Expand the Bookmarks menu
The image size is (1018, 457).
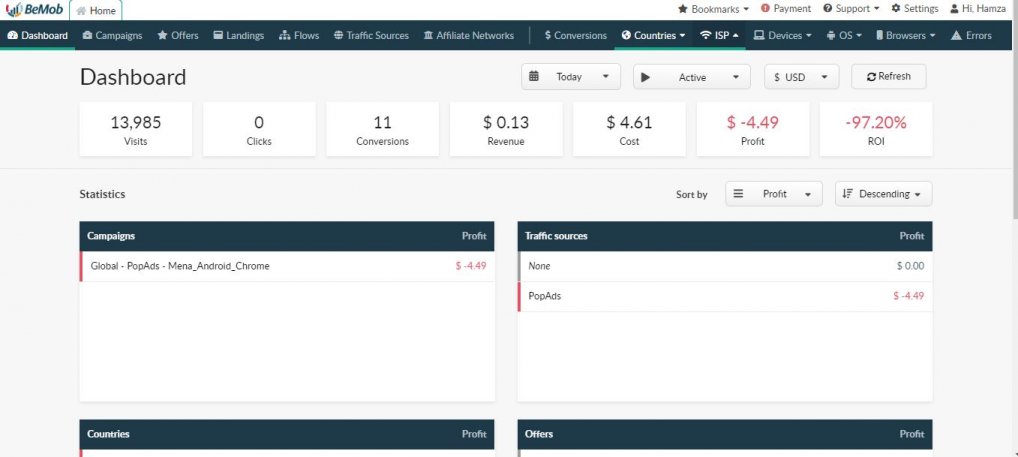[714, 9]
